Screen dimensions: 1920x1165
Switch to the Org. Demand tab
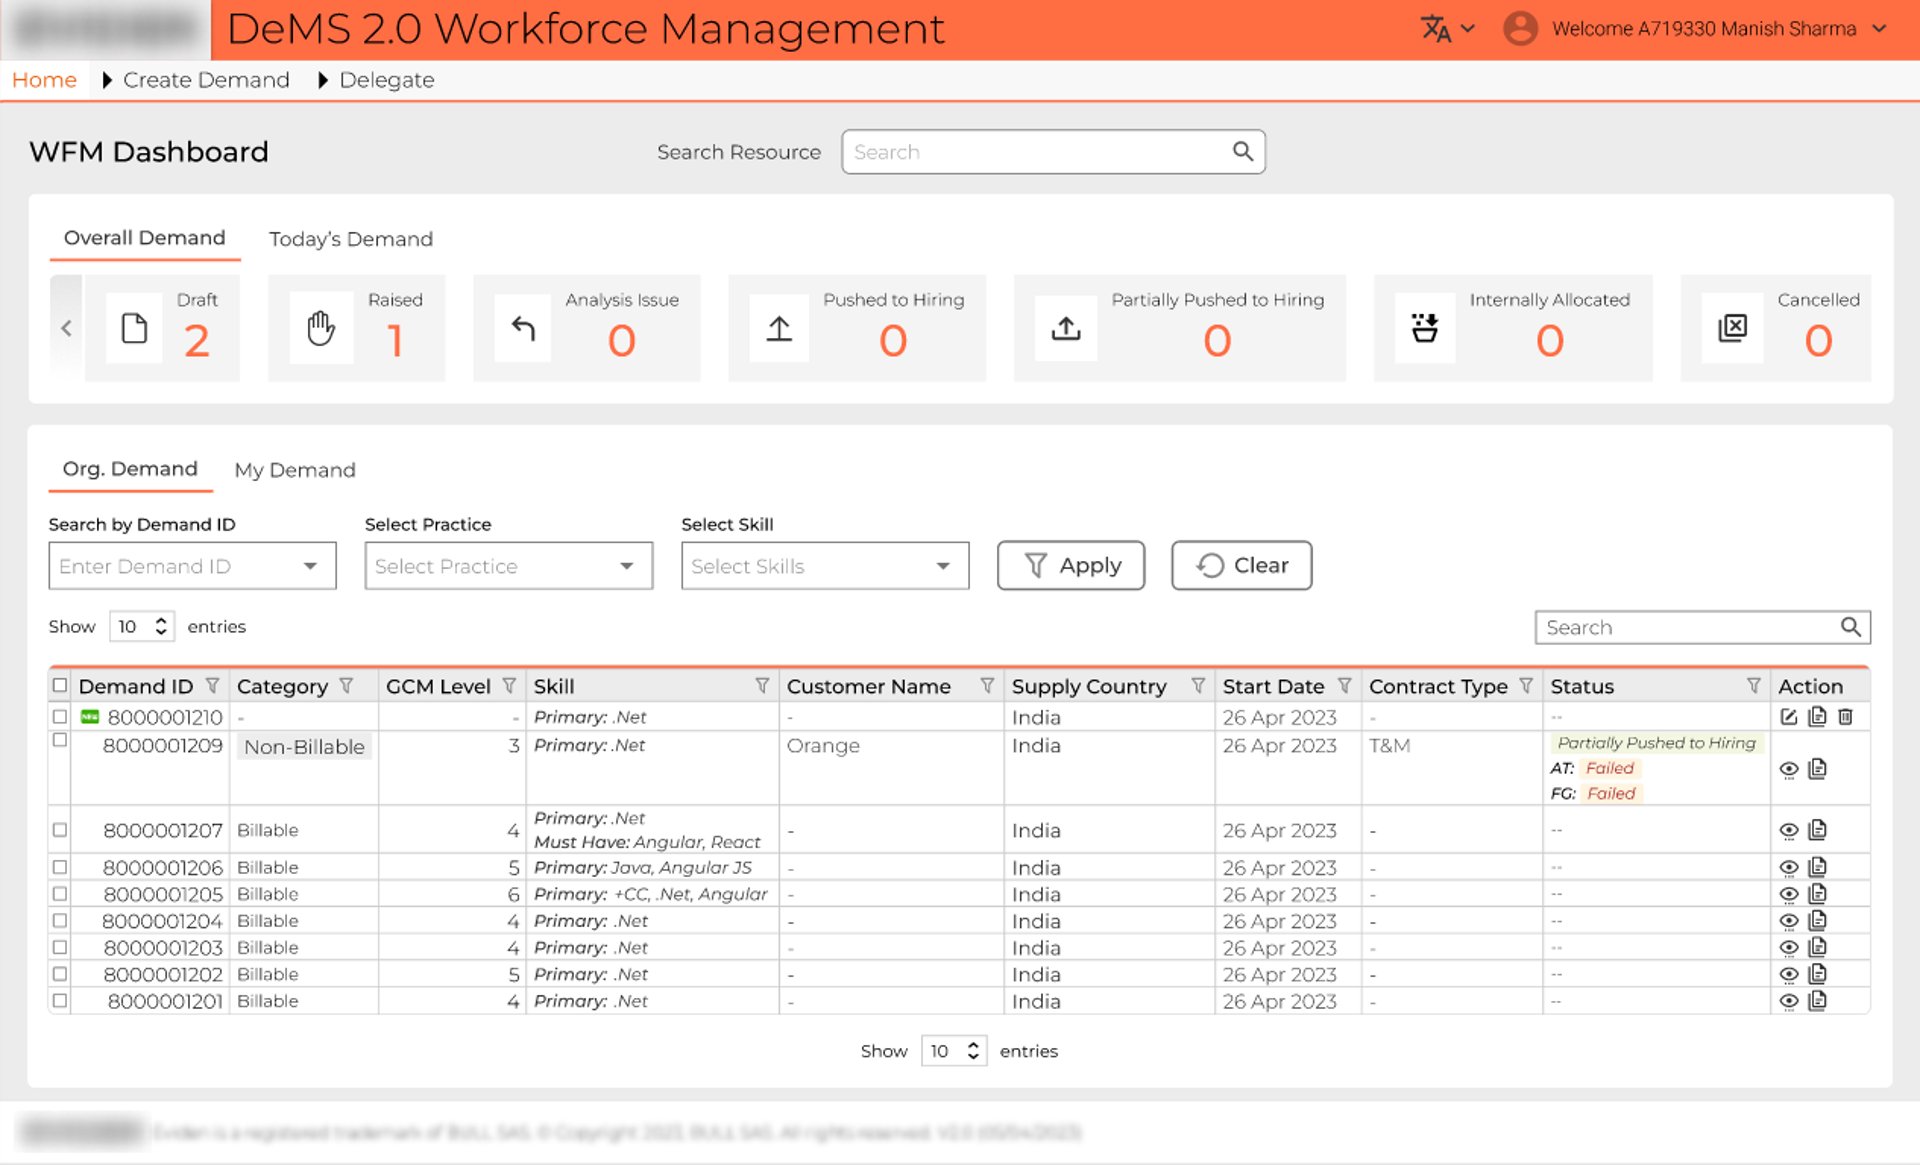130,469
